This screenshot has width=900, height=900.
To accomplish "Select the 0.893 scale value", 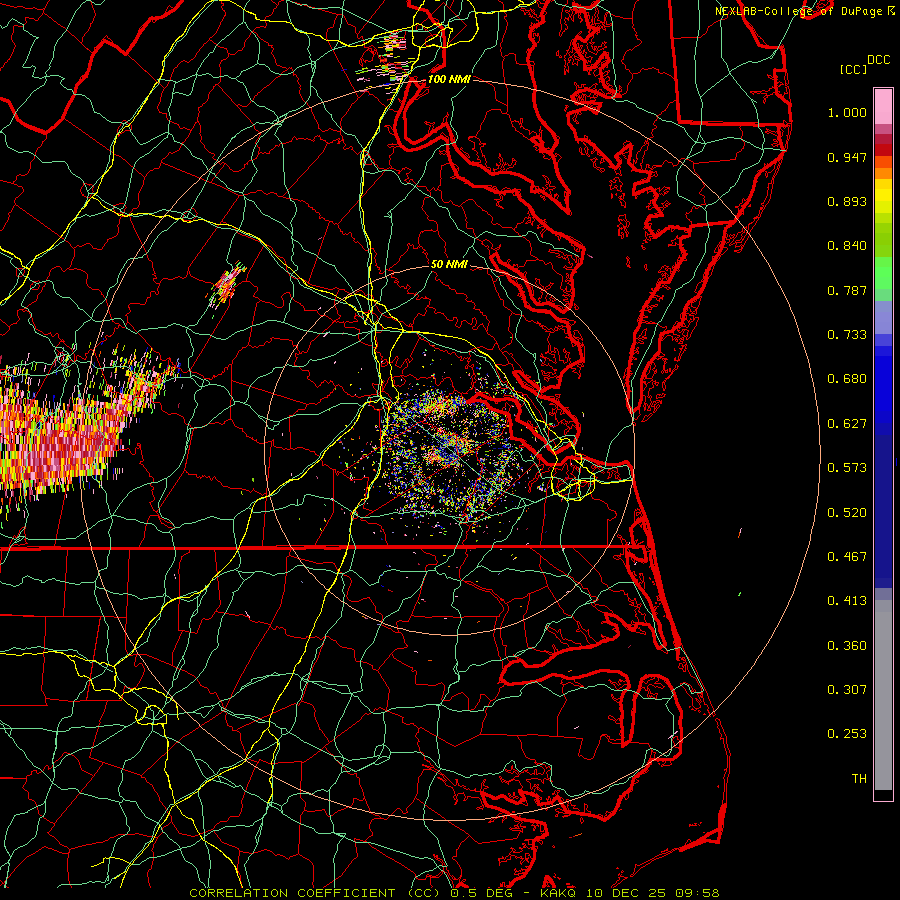I will 847,201.
